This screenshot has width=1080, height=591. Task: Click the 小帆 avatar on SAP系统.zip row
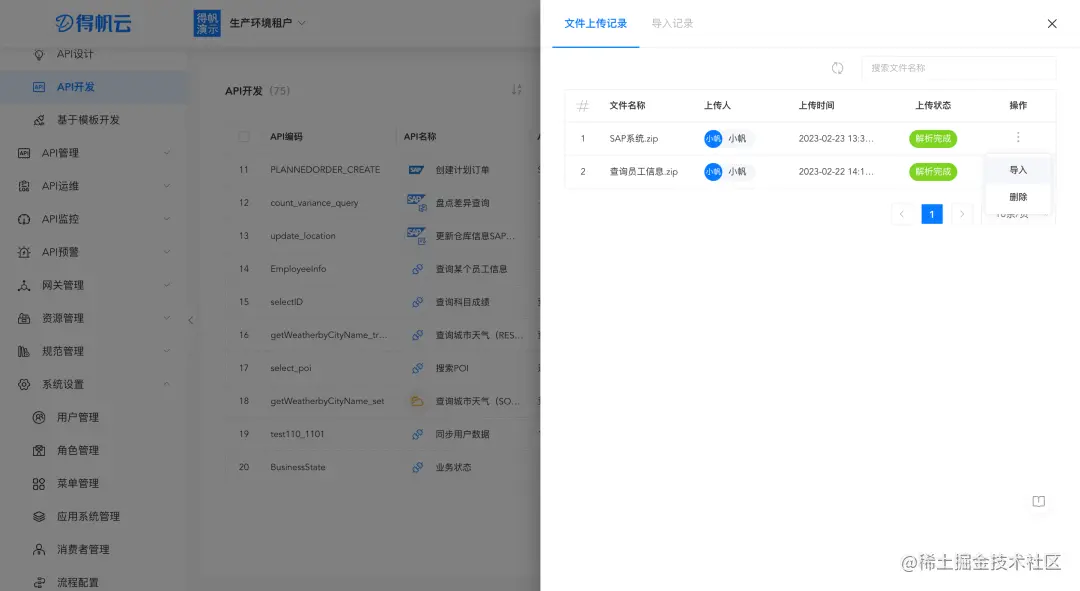tap(712, 137)
